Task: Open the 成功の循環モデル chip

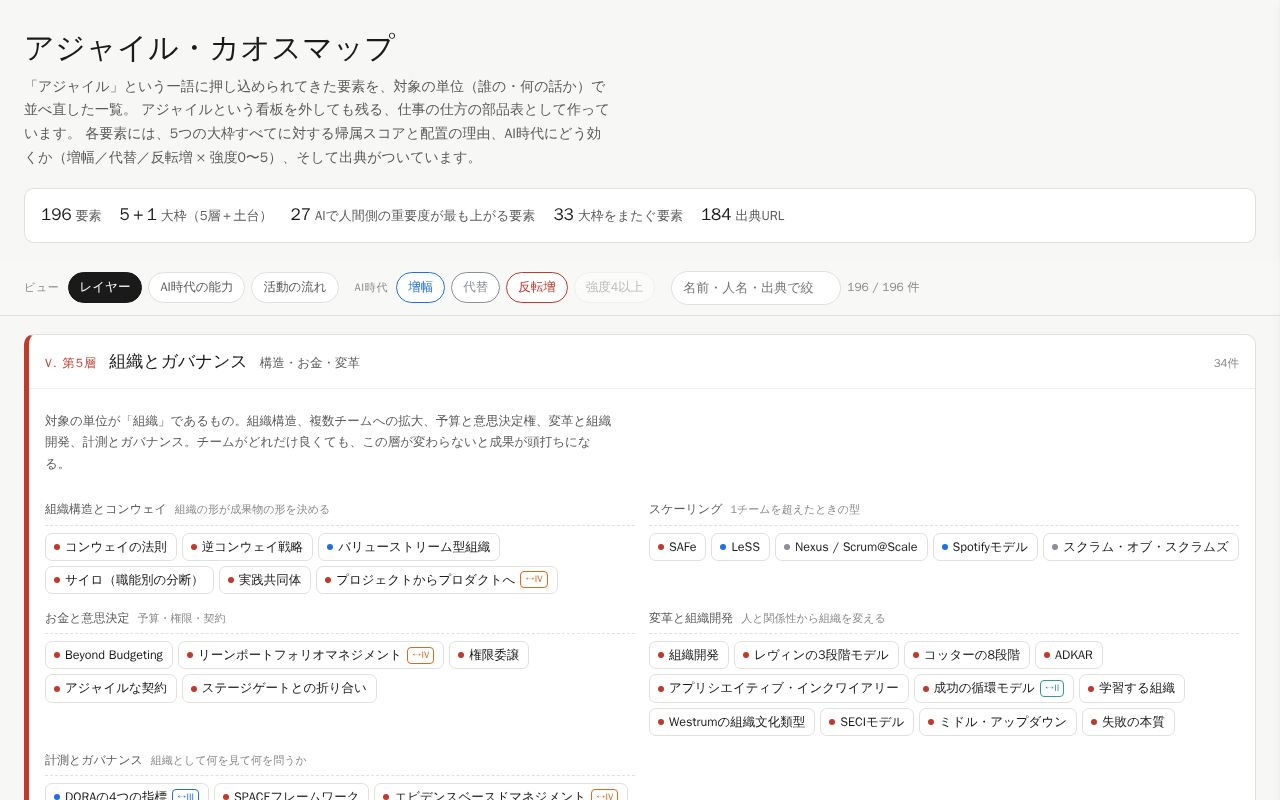Action: (994, 688)
